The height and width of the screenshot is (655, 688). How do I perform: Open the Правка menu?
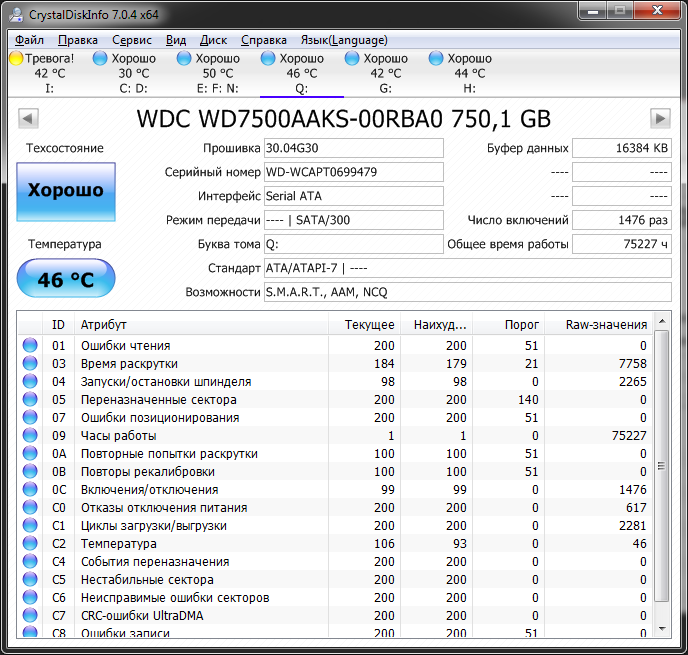click(78, 40)
